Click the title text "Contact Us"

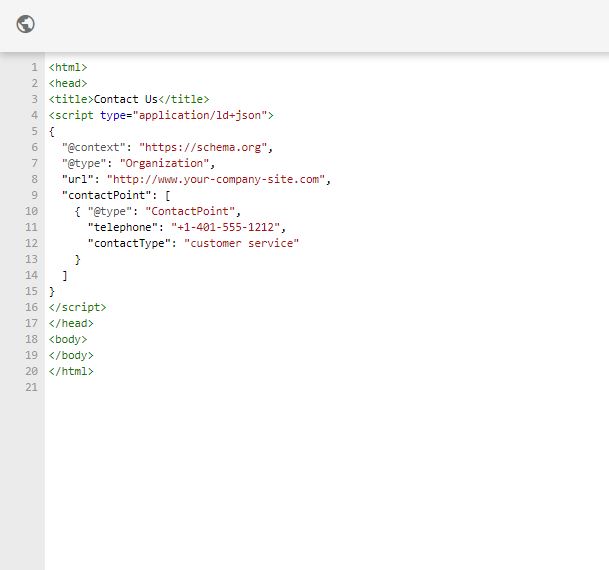(126, 99)
